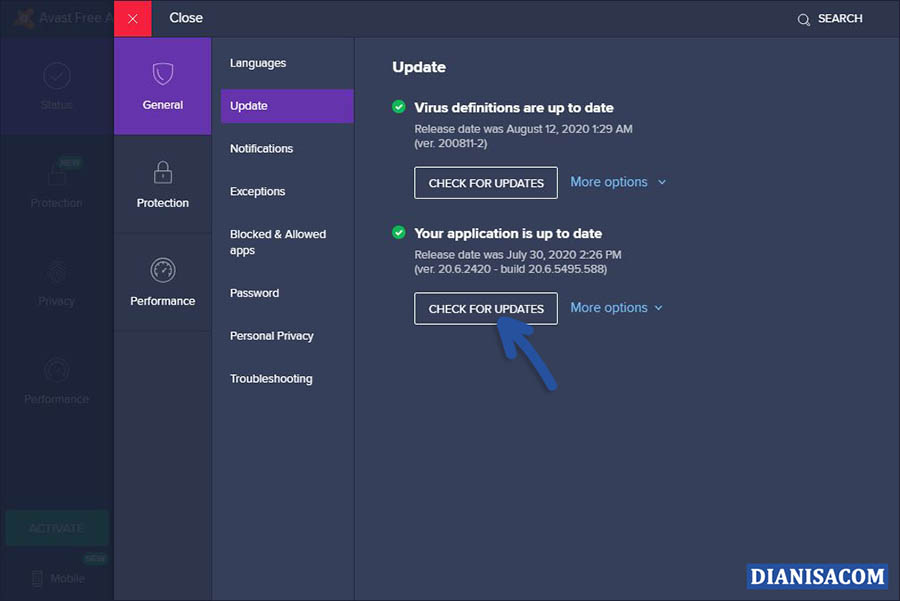Open the Password settings page

pos(253,293)
